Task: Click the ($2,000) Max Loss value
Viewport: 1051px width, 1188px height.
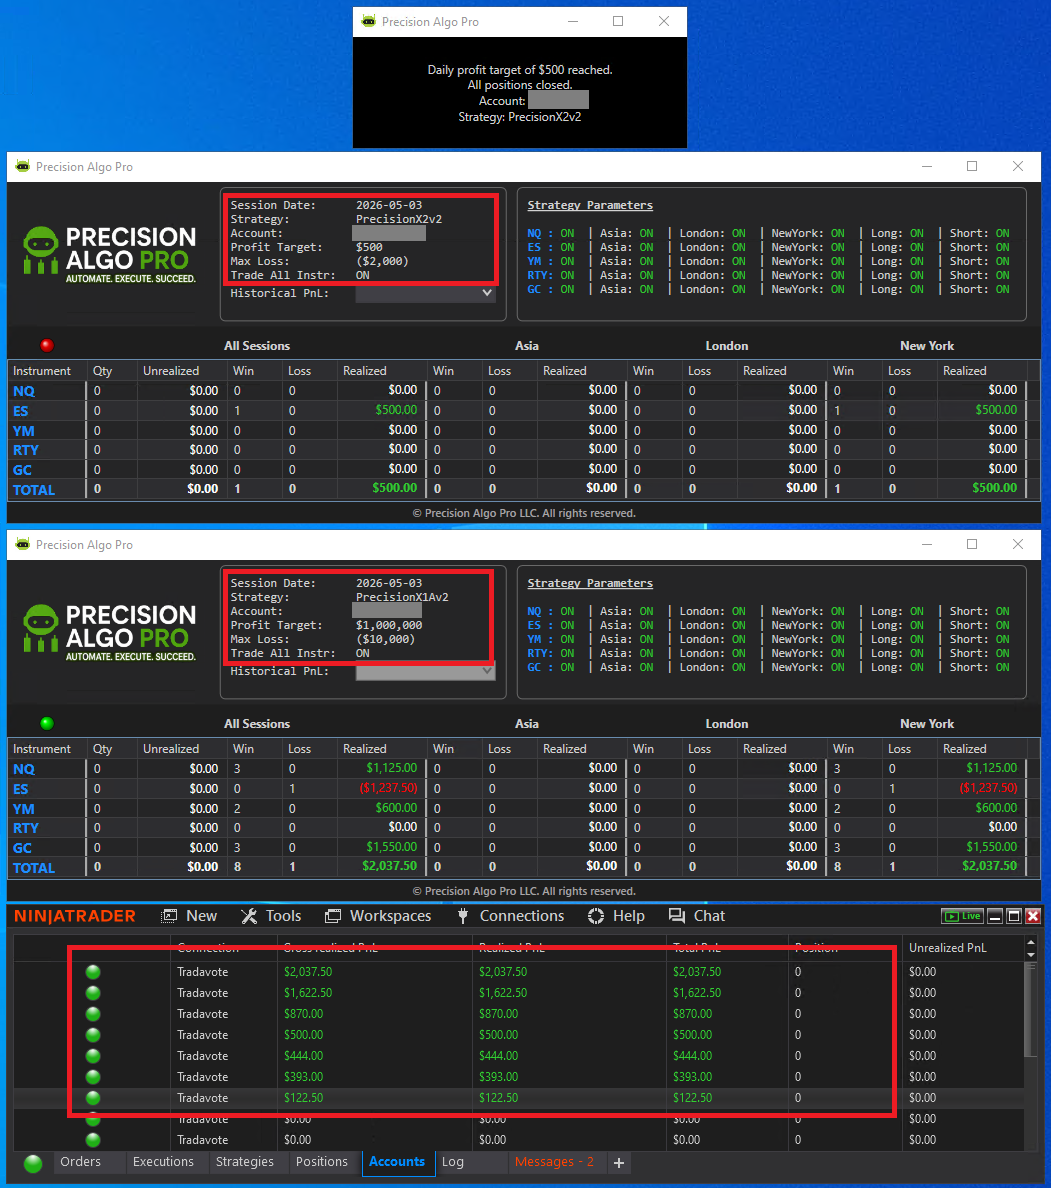Action: click(x=382, y=261)
